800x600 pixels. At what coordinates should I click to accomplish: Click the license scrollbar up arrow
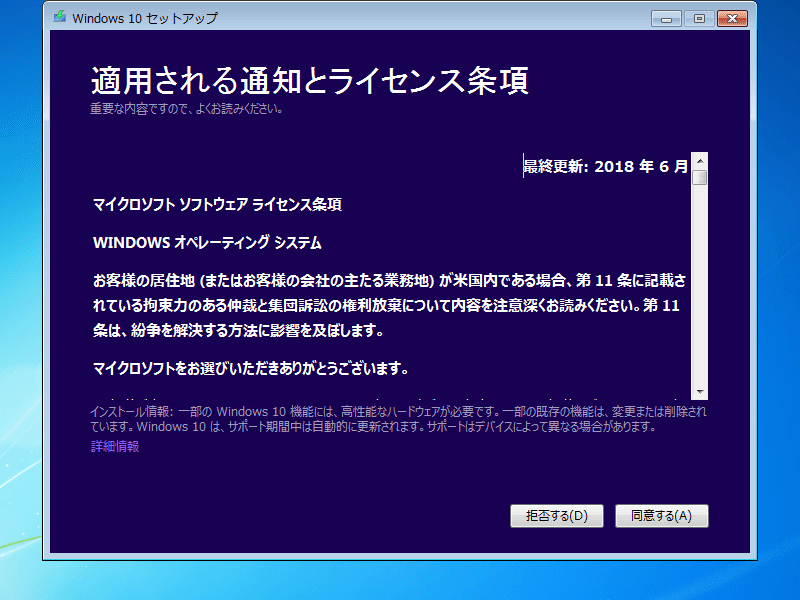pyautogui.click(x=700, y=160)
